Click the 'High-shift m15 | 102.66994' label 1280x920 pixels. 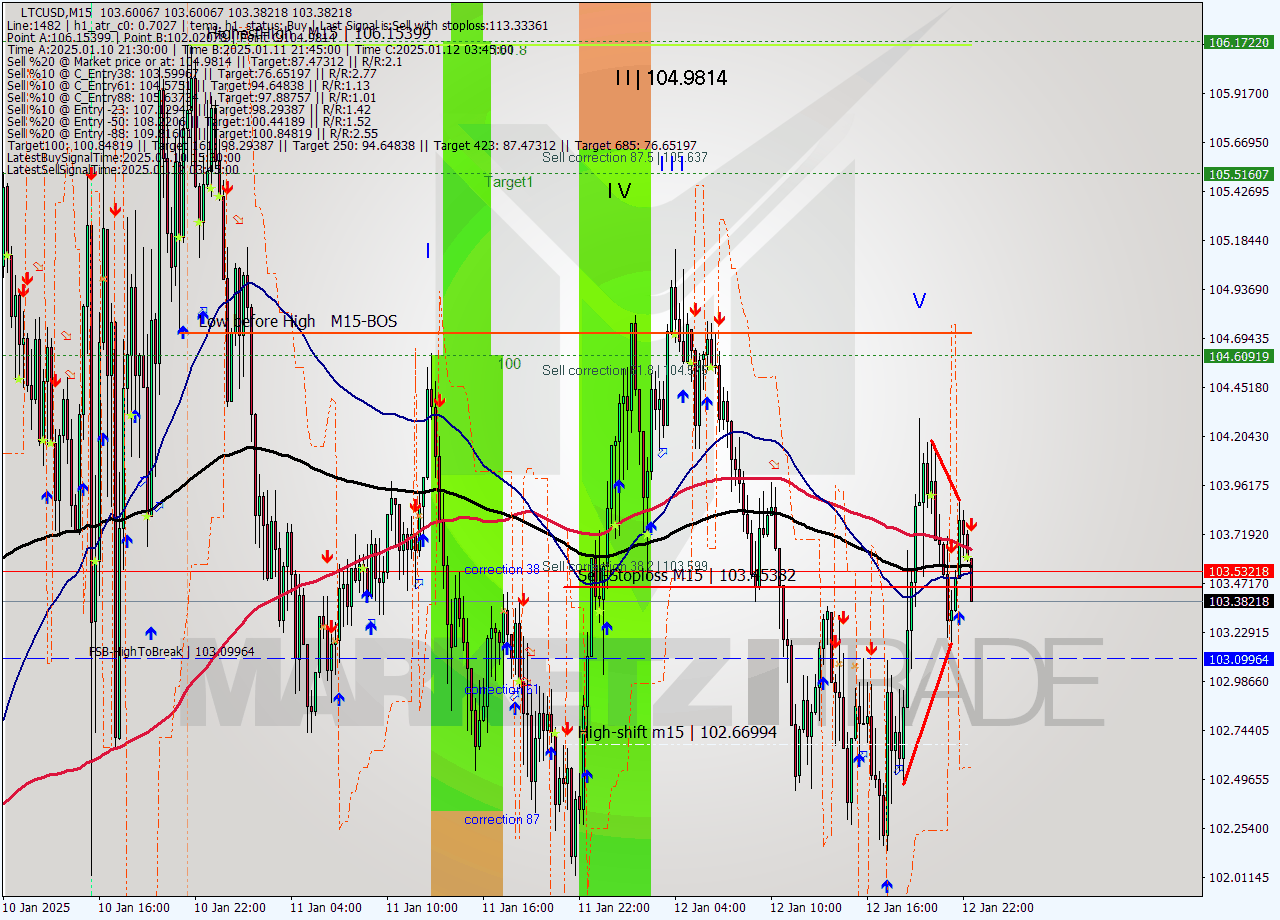click(x=677, y=732)
